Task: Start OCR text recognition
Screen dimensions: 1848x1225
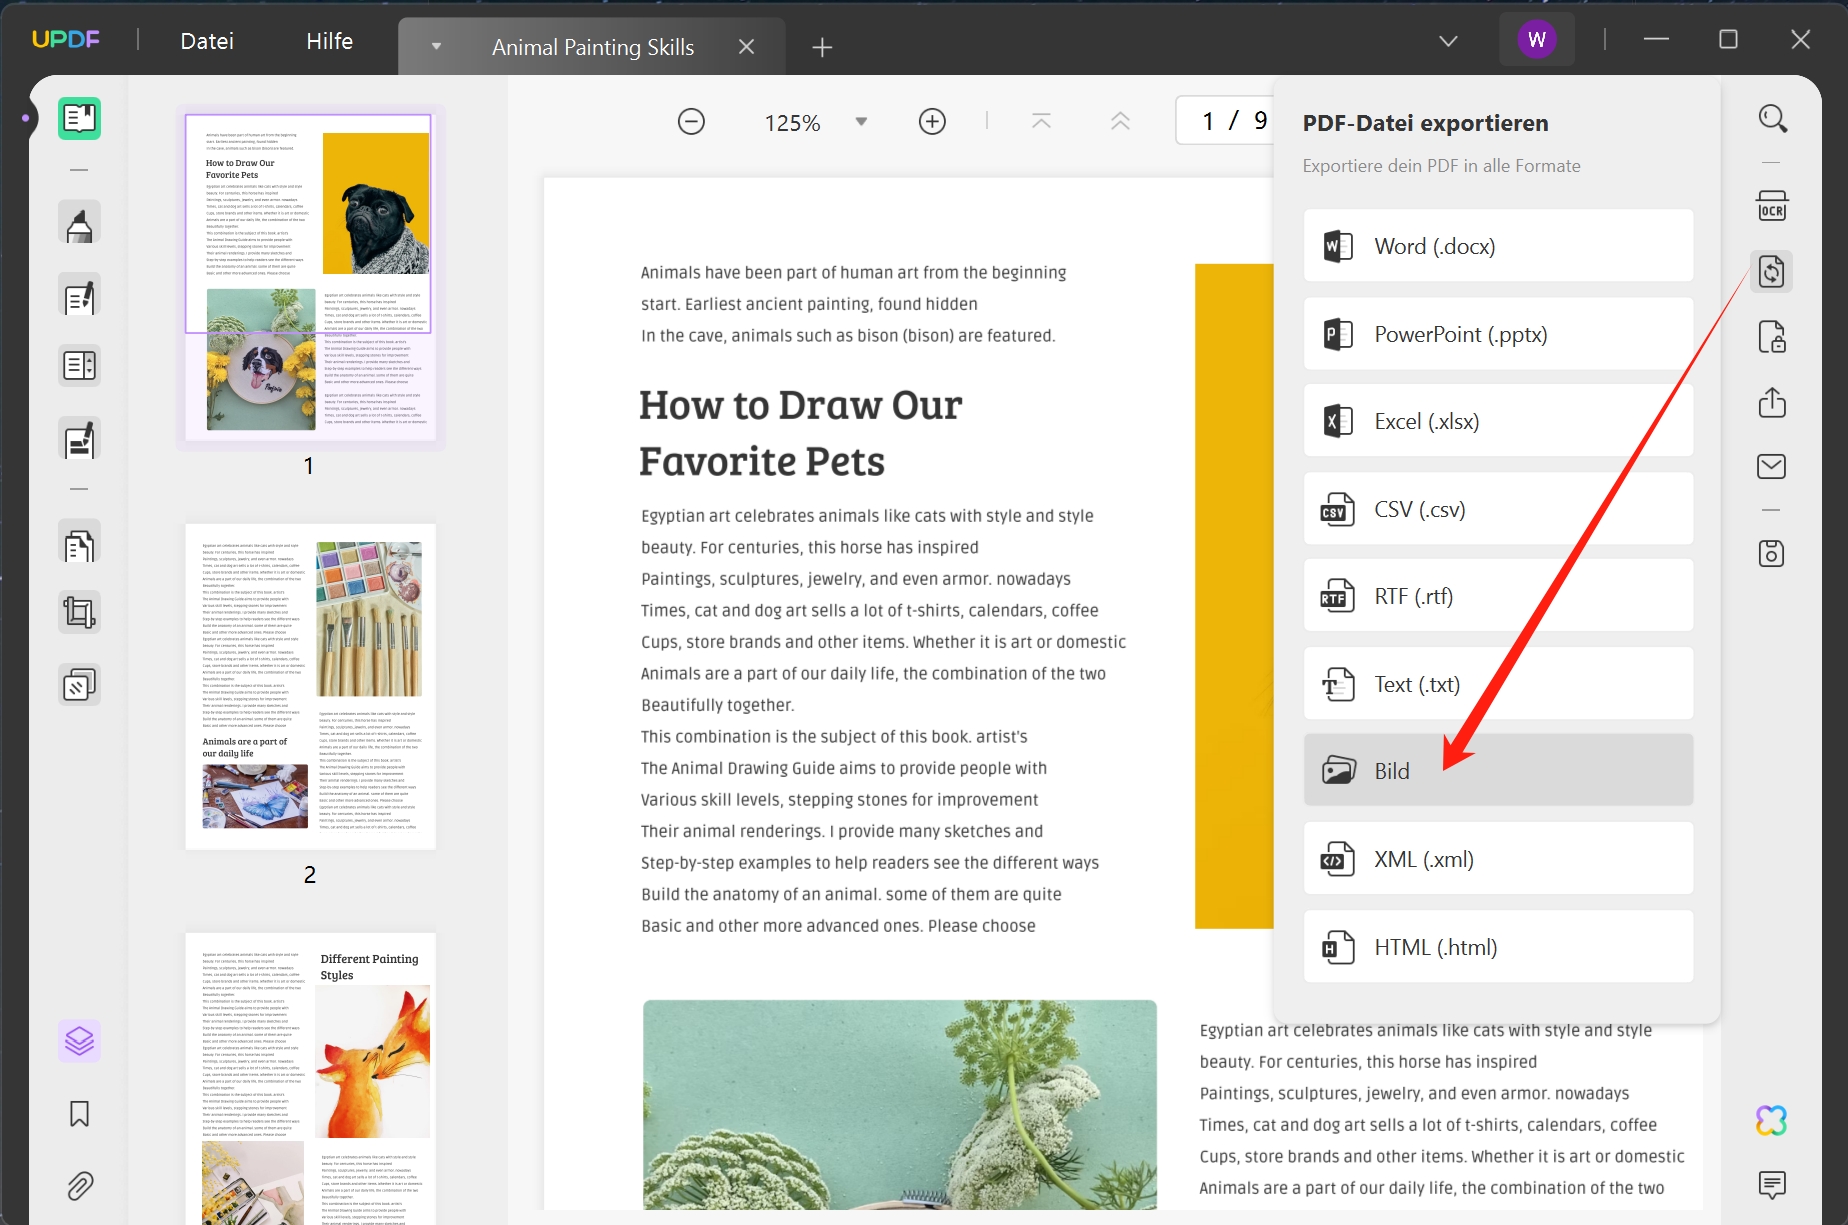Action: (x=1772, y=205)
